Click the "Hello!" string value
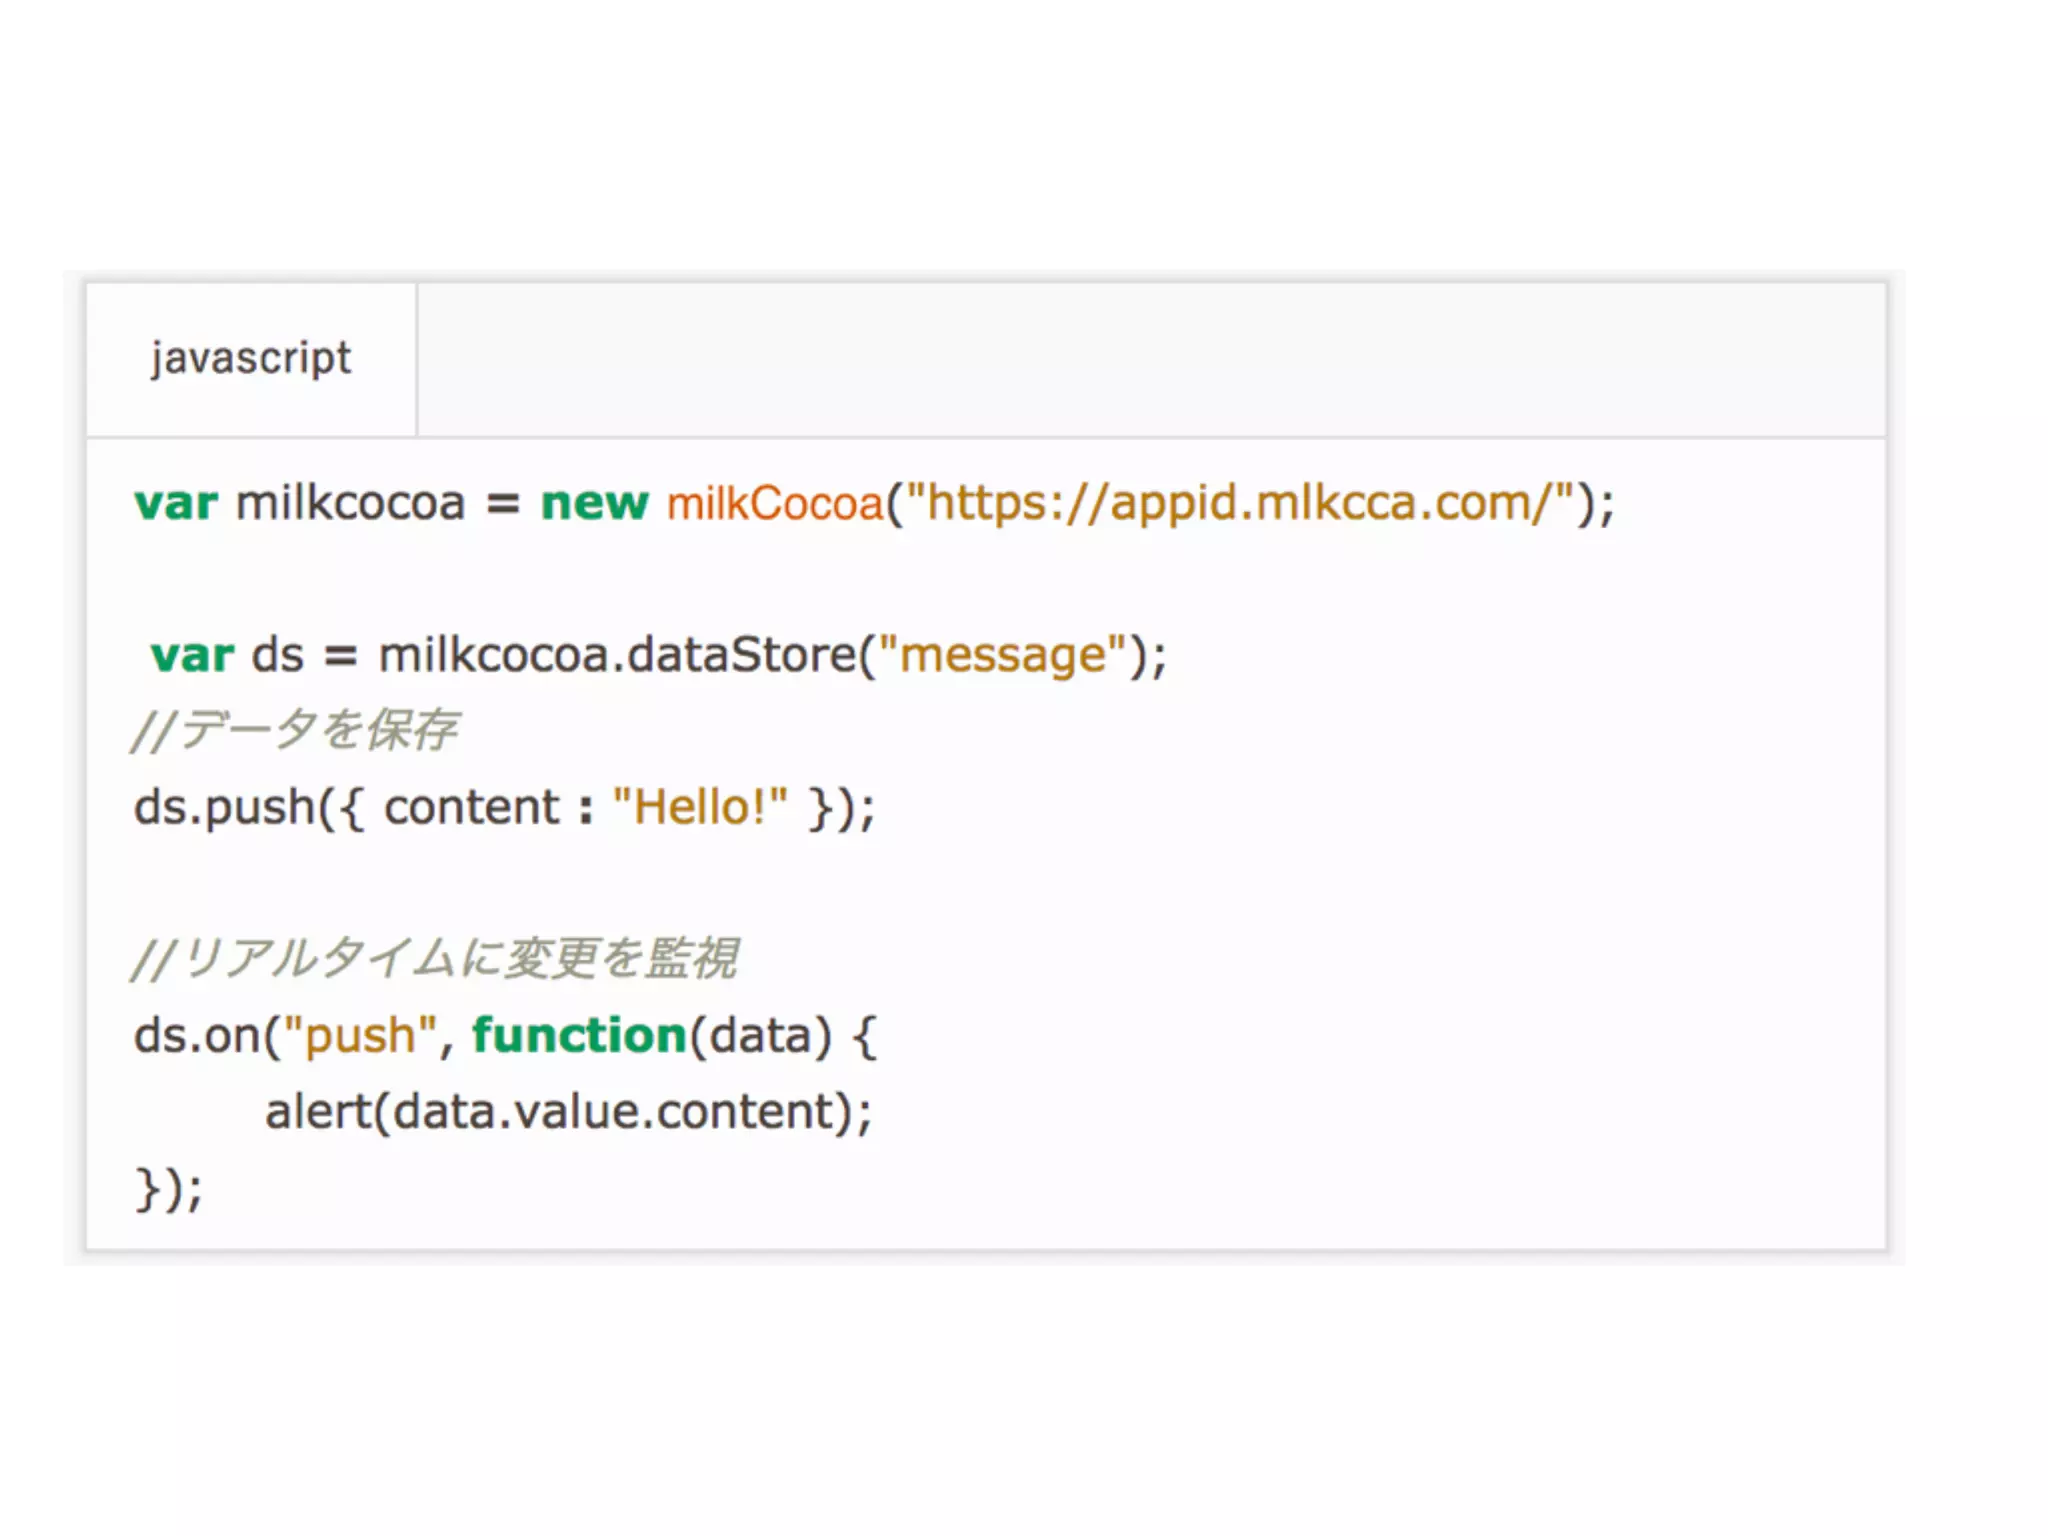The image size is (2048, 1536). click(x=700, y=808)
